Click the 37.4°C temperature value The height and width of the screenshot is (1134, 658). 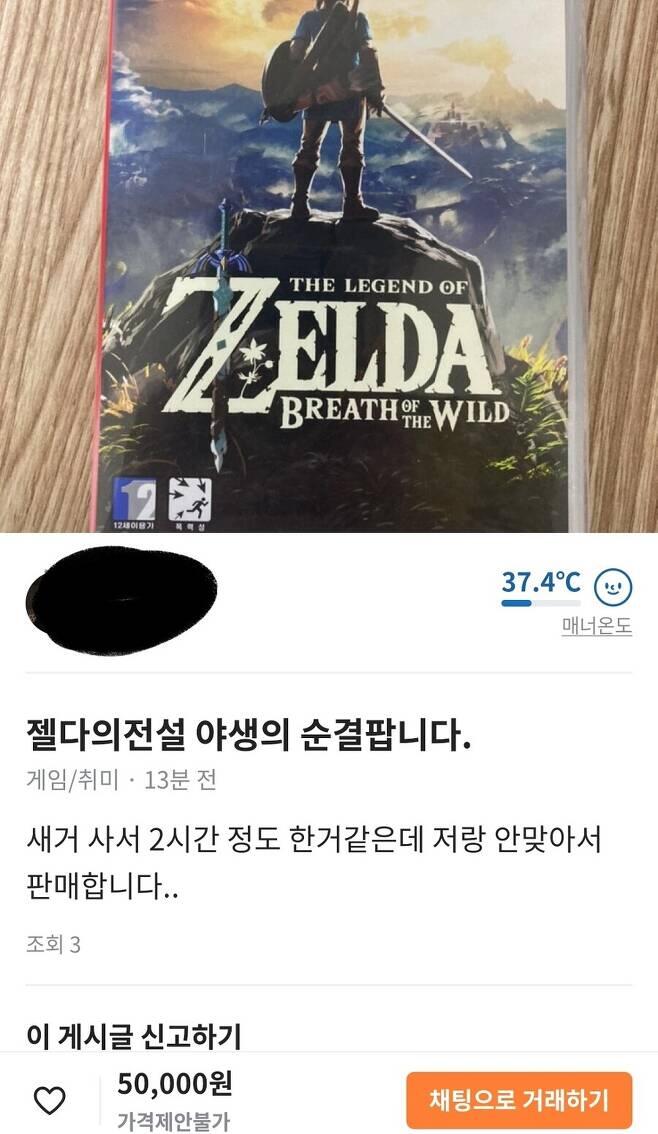pos(541,581)
